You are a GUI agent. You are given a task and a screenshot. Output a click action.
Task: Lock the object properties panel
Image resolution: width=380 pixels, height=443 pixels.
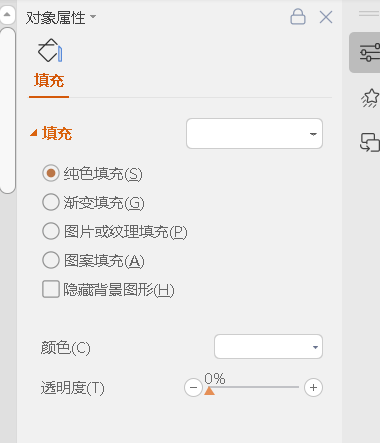[x=298, y=17]
